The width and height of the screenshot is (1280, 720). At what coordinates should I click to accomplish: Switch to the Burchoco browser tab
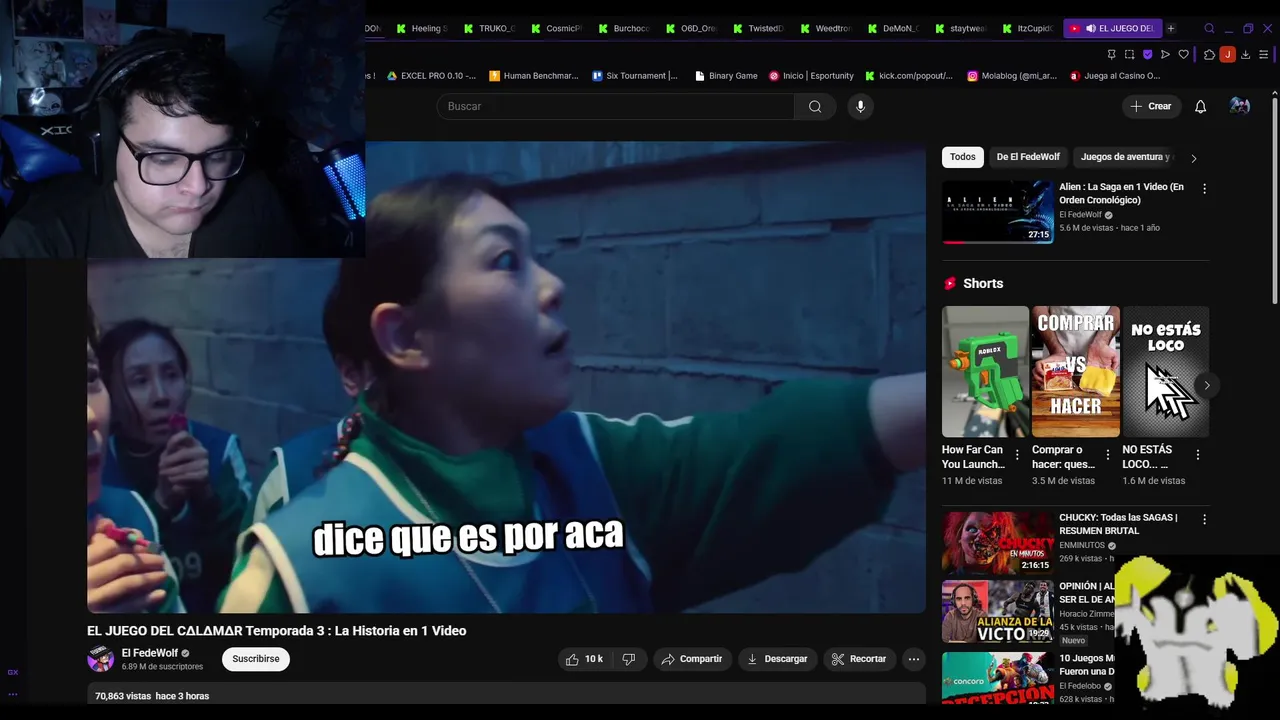click(x=624, y=28)
